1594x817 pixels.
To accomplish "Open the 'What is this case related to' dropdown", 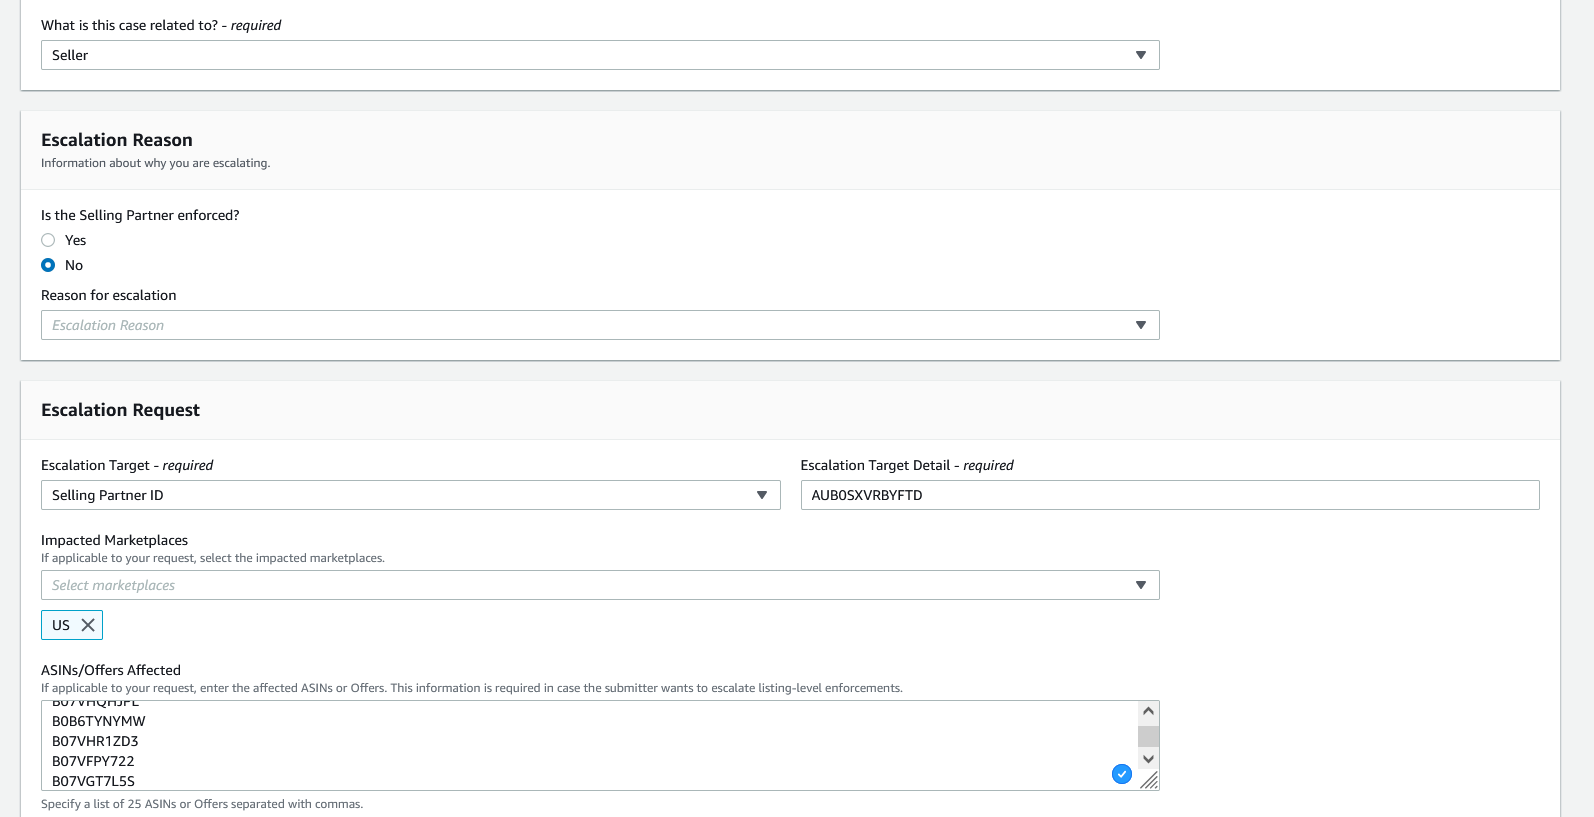I will tap(600, 55).
